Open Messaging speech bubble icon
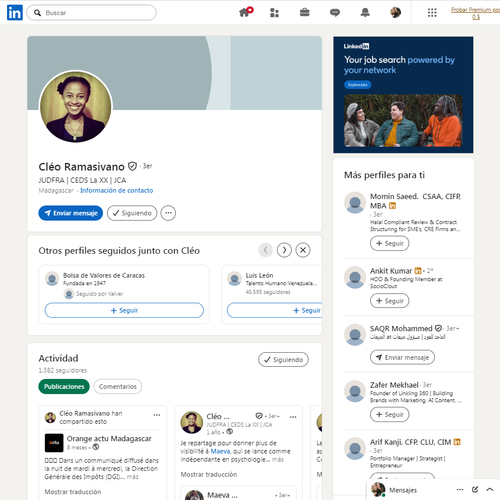Viewport: 500px width, 500px height. [335, 13]
